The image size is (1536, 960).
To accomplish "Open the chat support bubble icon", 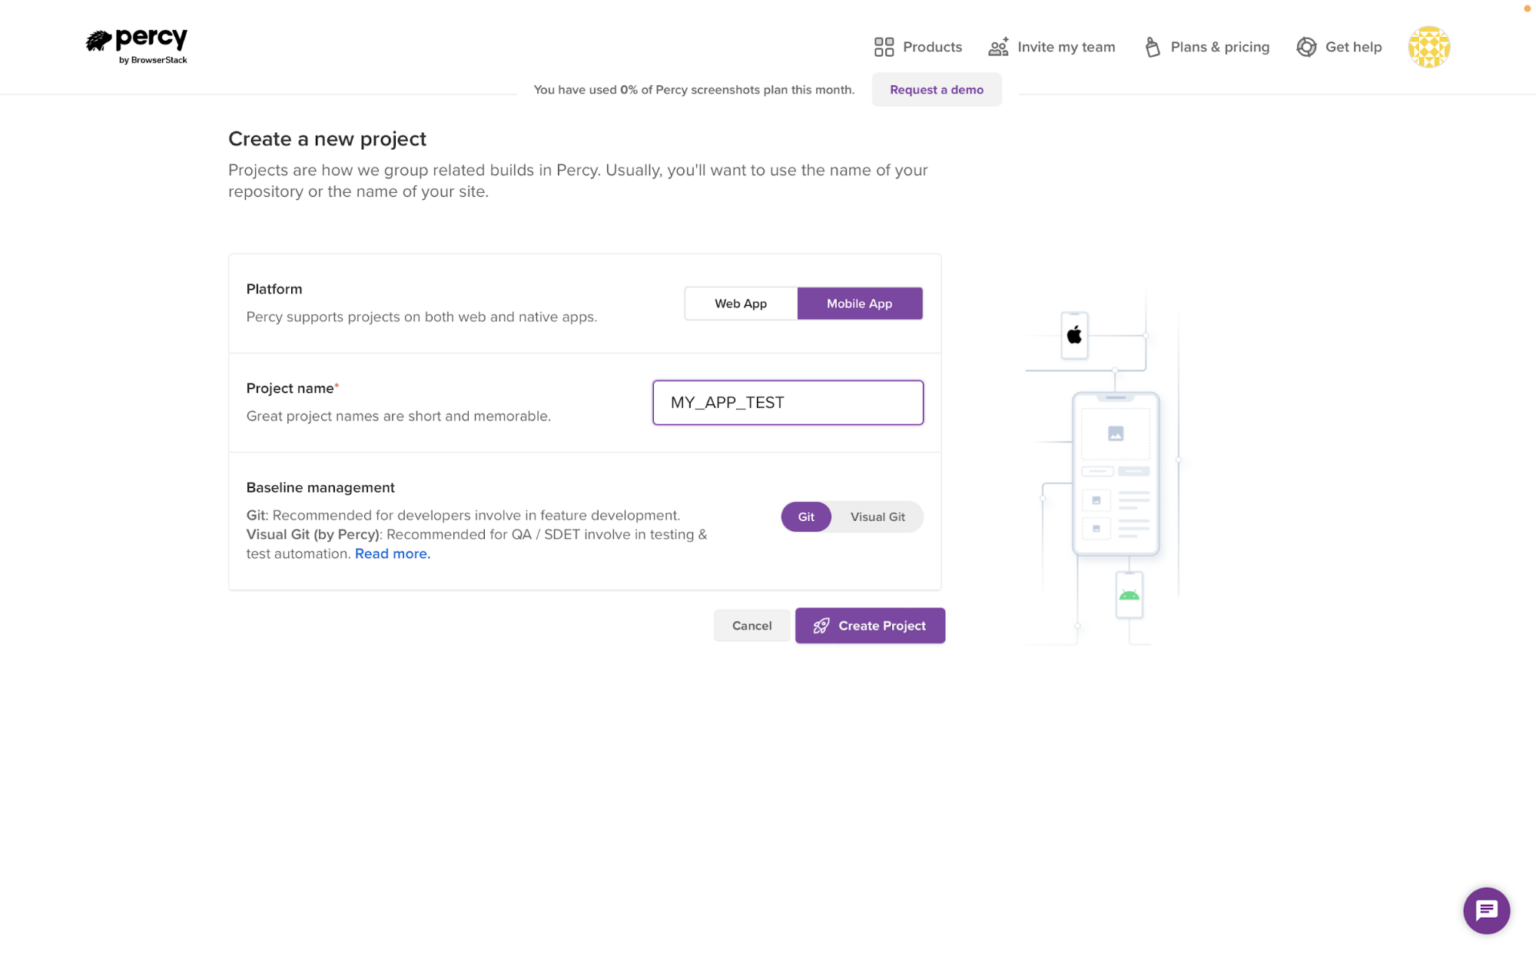I will pos(1486,910).
